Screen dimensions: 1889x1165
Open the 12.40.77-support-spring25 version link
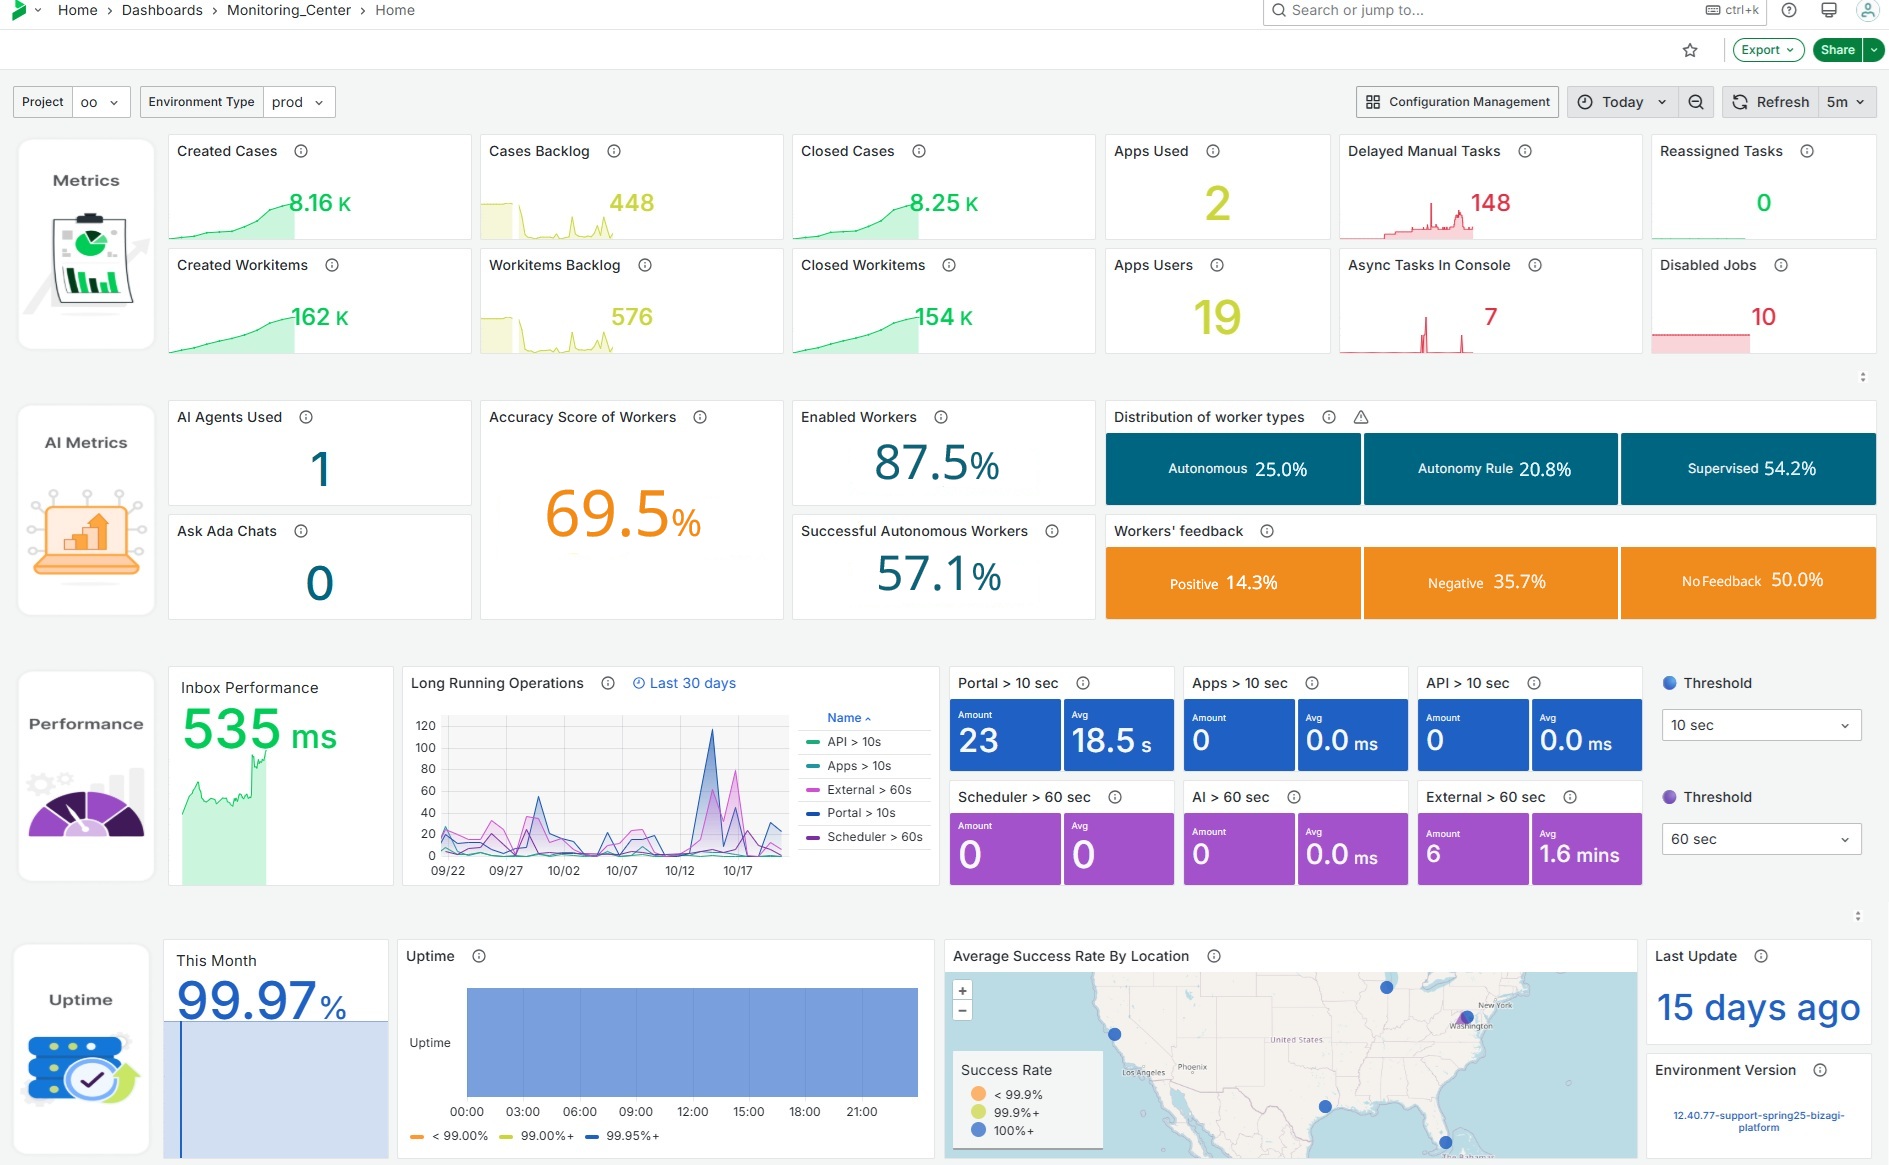1758,1121
